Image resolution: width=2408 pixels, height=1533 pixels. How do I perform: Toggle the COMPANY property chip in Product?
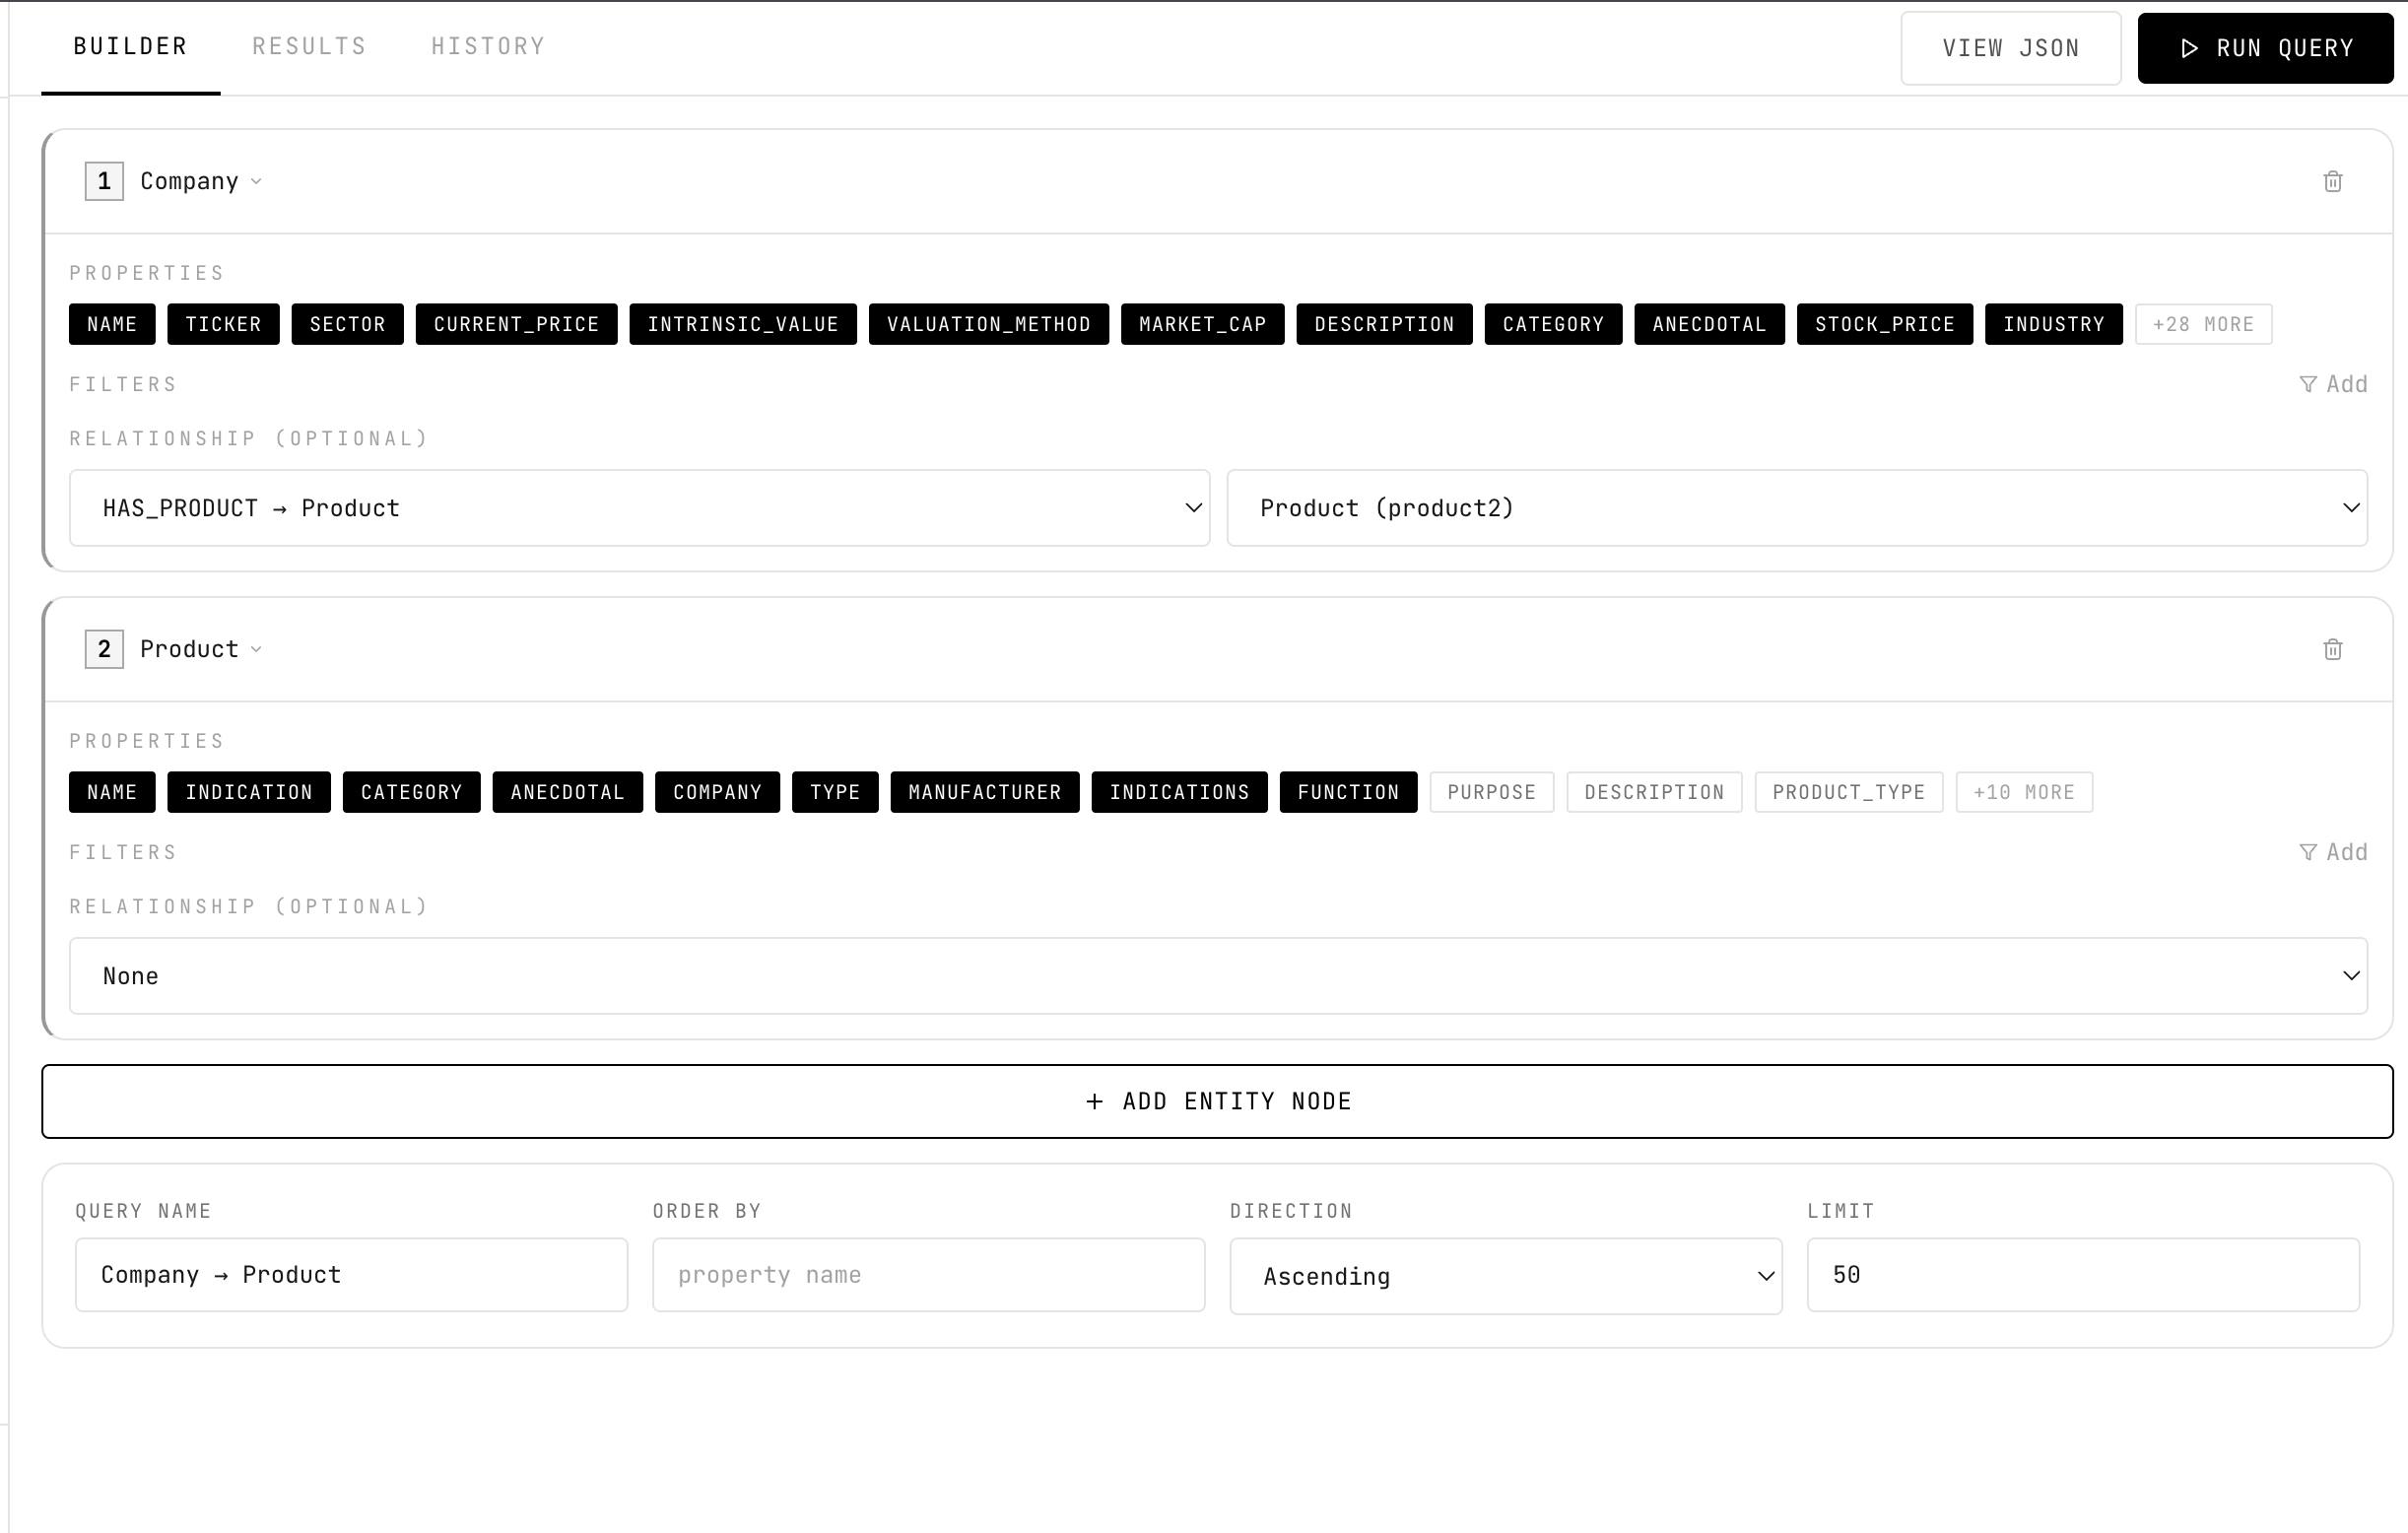[717, 792]
